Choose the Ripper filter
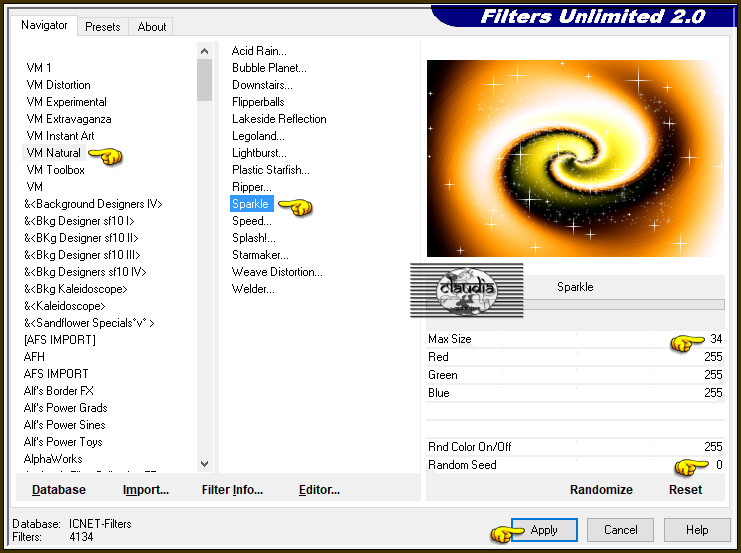The image size is (741, 553). tap(251, 187)
